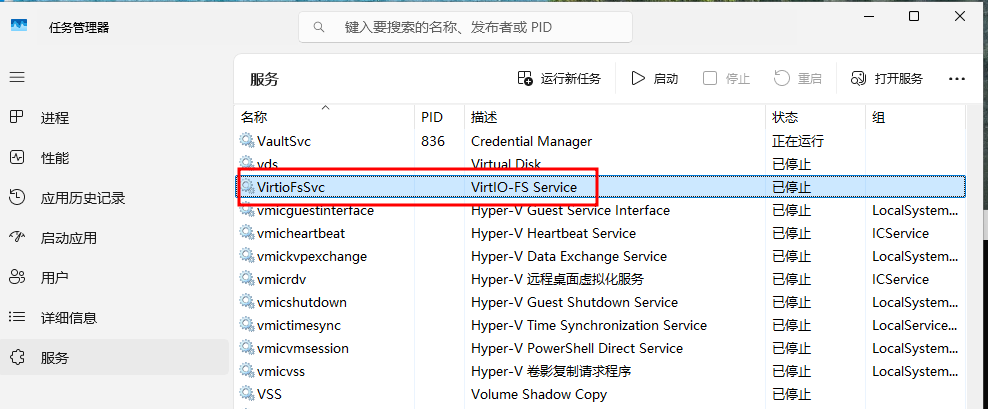Select the vmicheartbeat service row

coord(301,233)
